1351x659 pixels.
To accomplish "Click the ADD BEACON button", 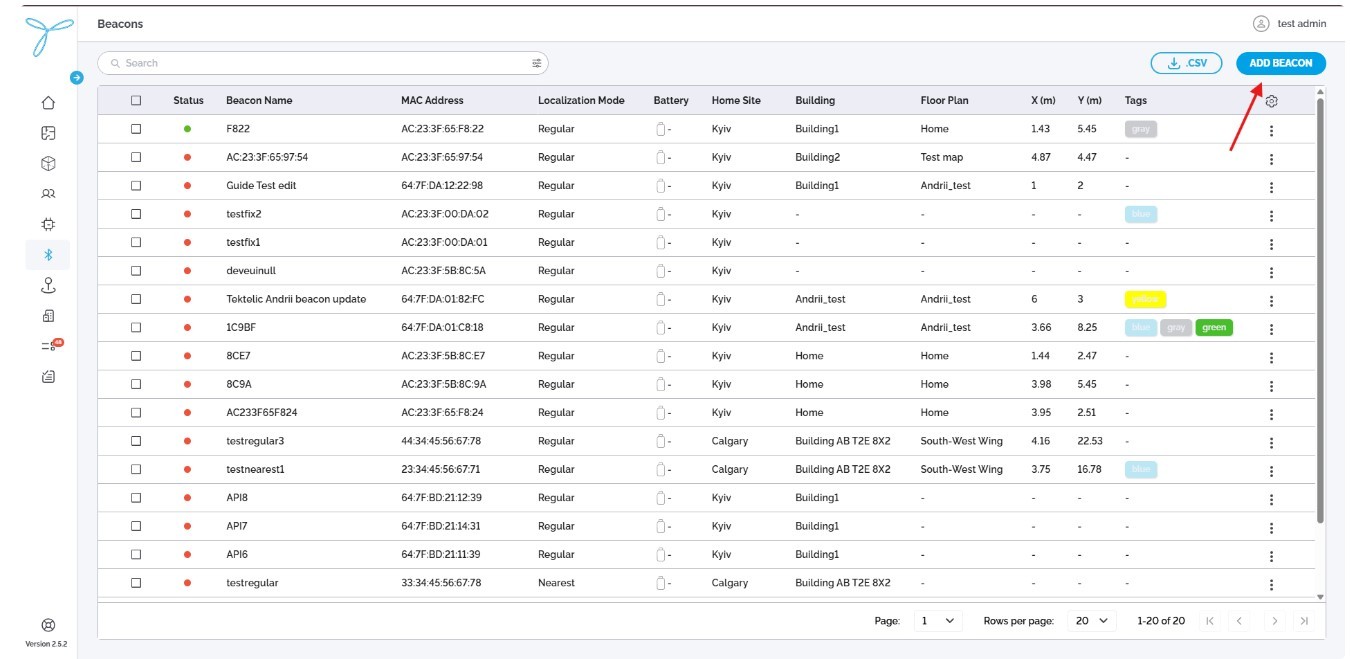I will (1281, 63).
